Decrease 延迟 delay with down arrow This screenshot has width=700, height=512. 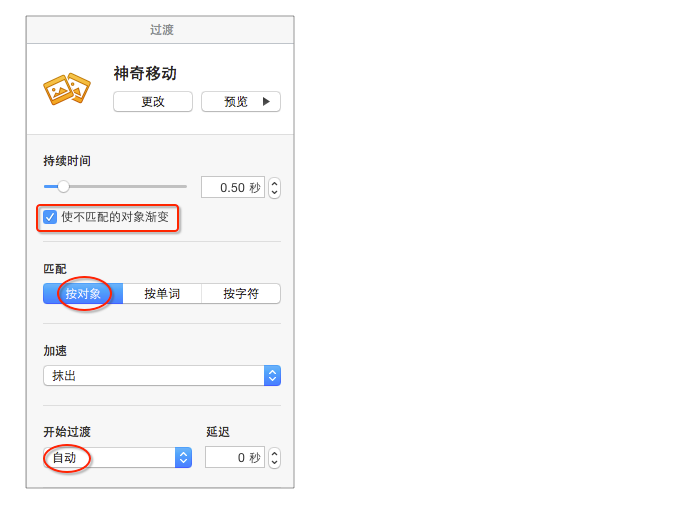pyautogui.click(x=275, y=464)
